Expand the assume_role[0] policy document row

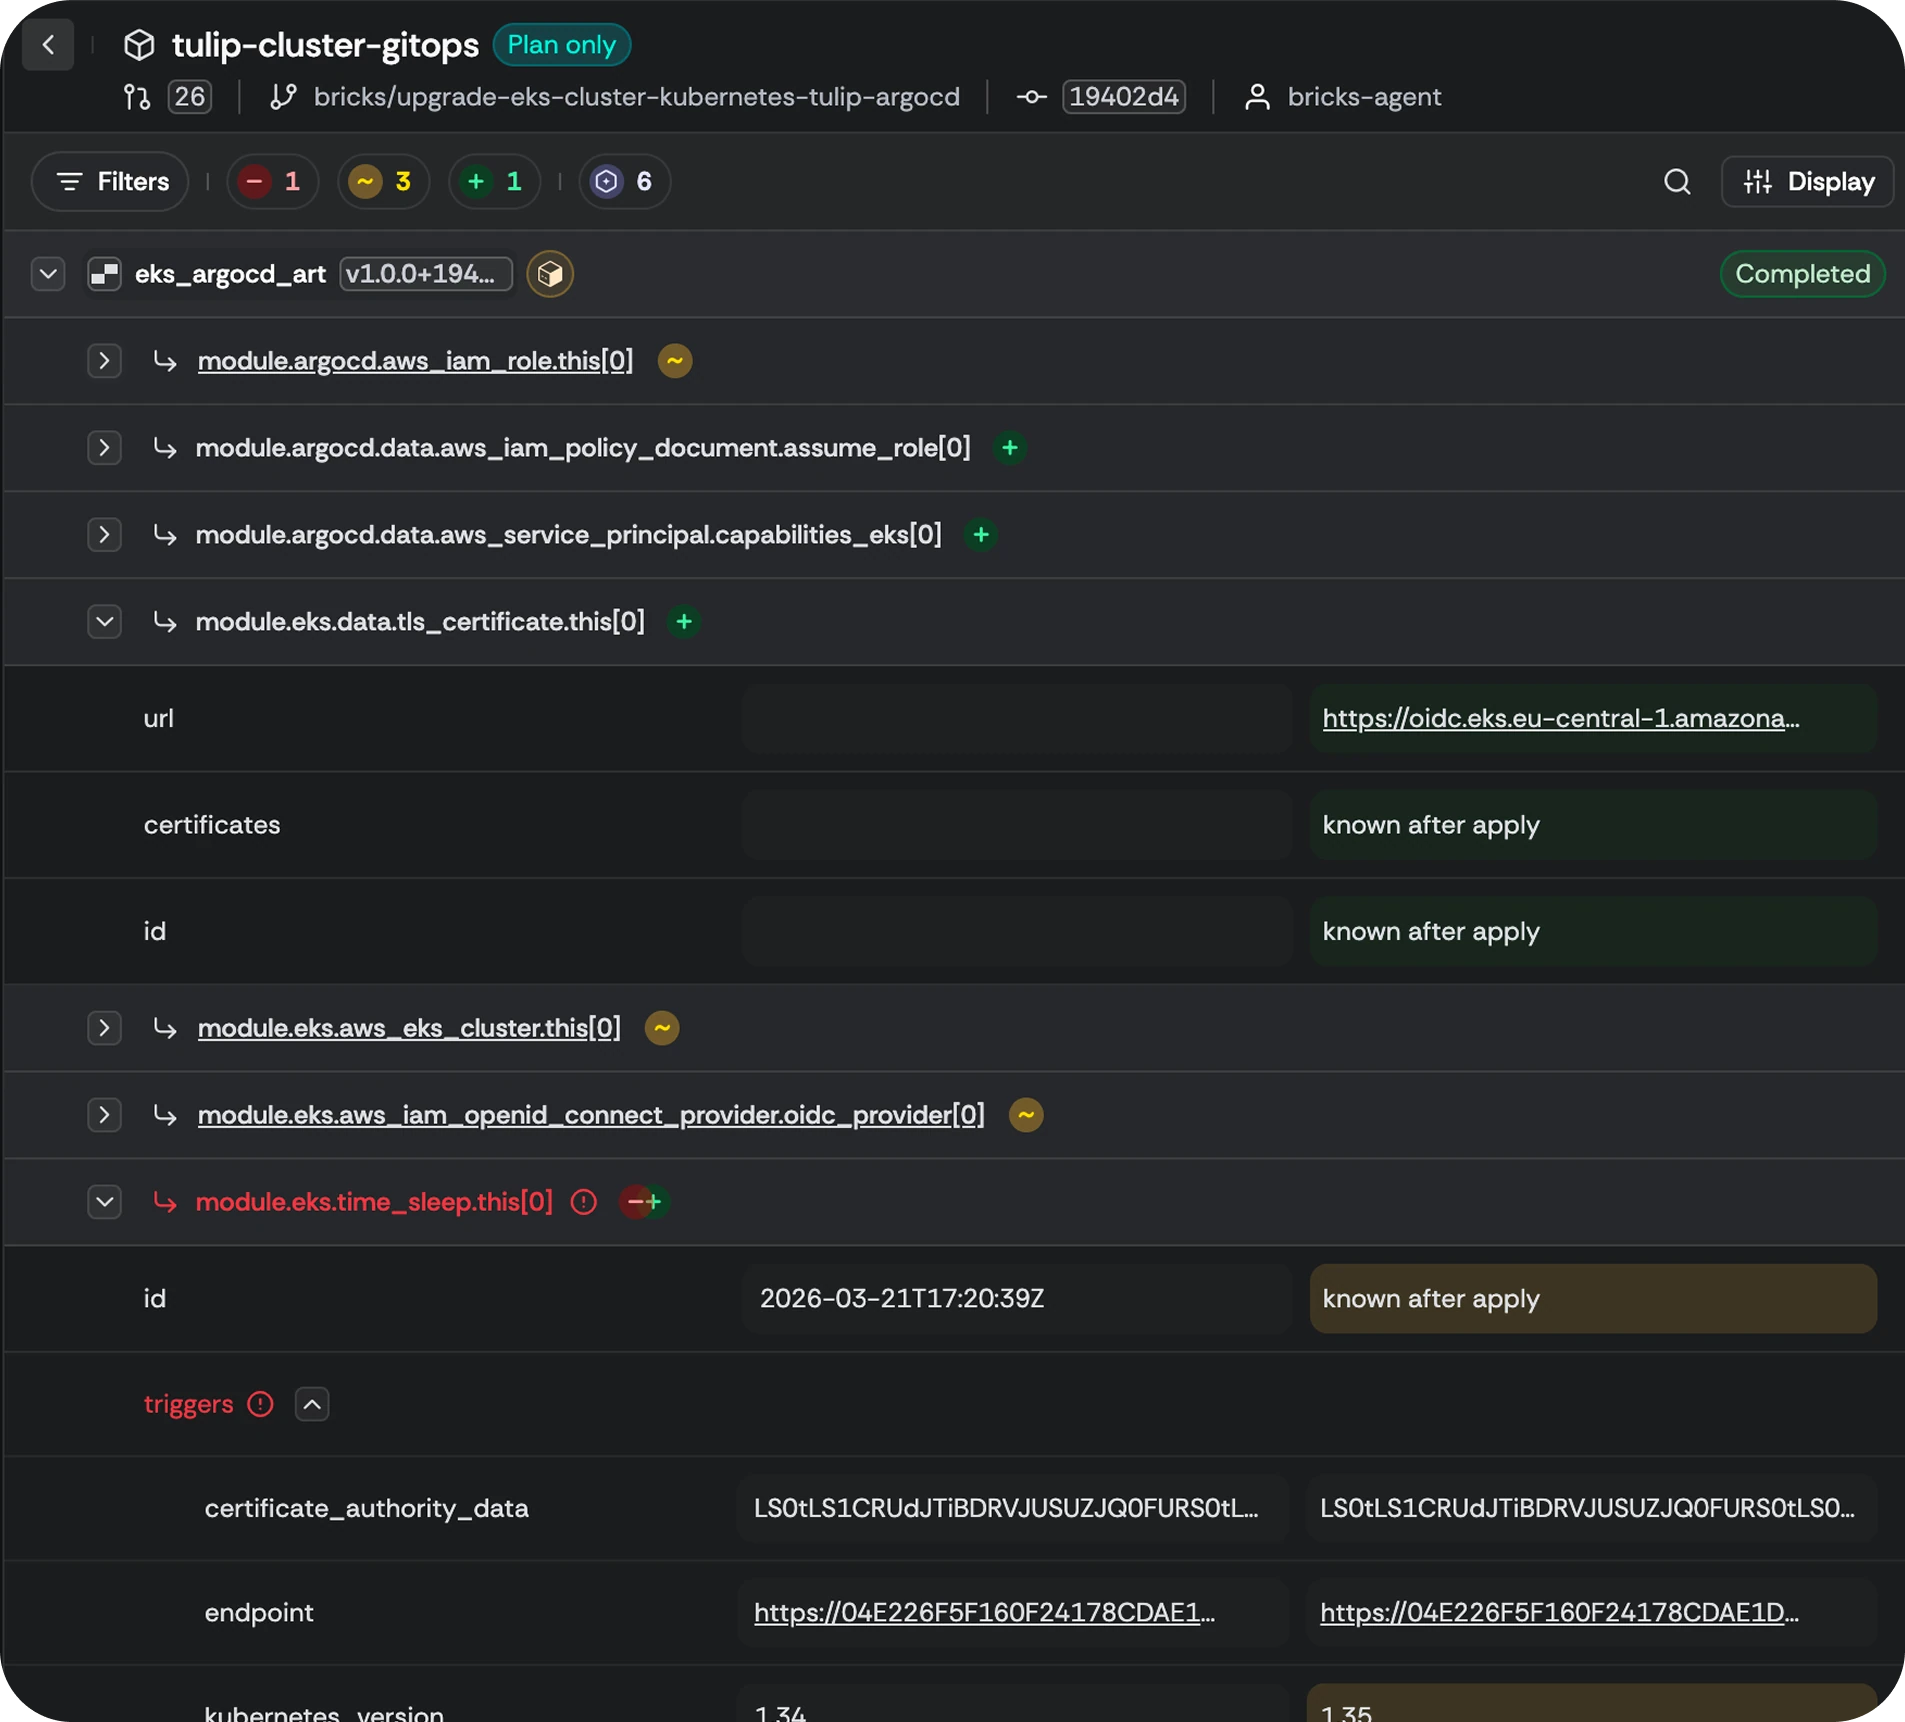click(104, 448)
